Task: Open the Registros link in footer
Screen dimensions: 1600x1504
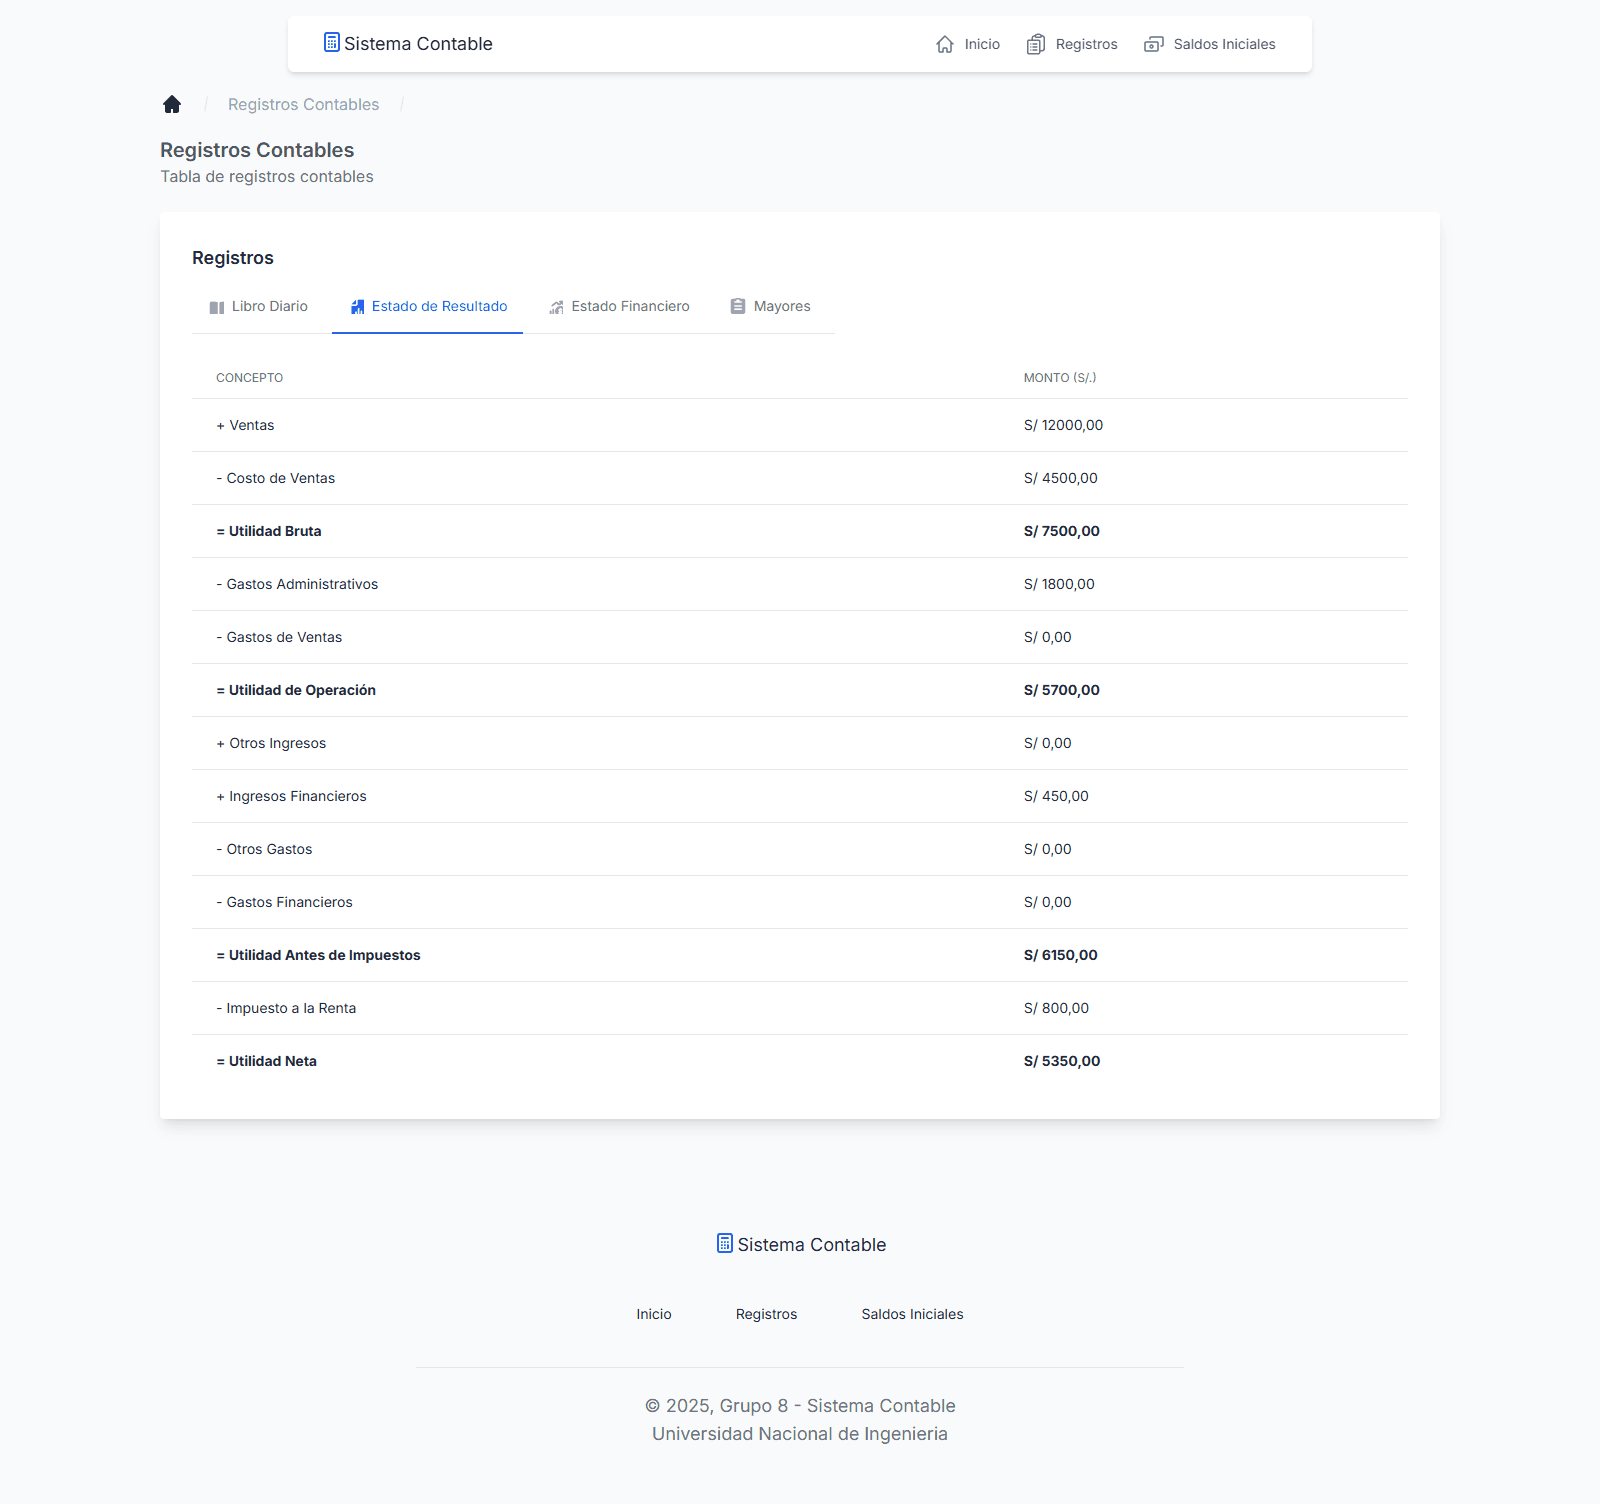Action: 767,1314
